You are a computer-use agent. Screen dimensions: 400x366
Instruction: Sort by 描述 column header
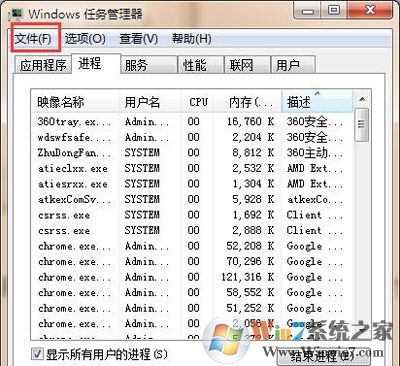[x=317, y=102]
